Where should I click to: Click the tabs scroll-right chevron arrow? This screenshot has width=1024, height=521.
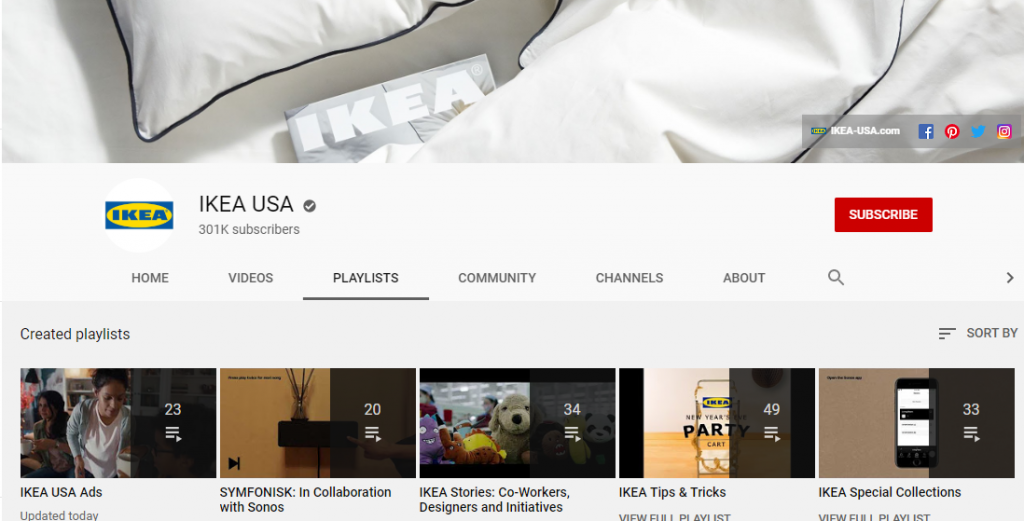(x=1009, y=278)
